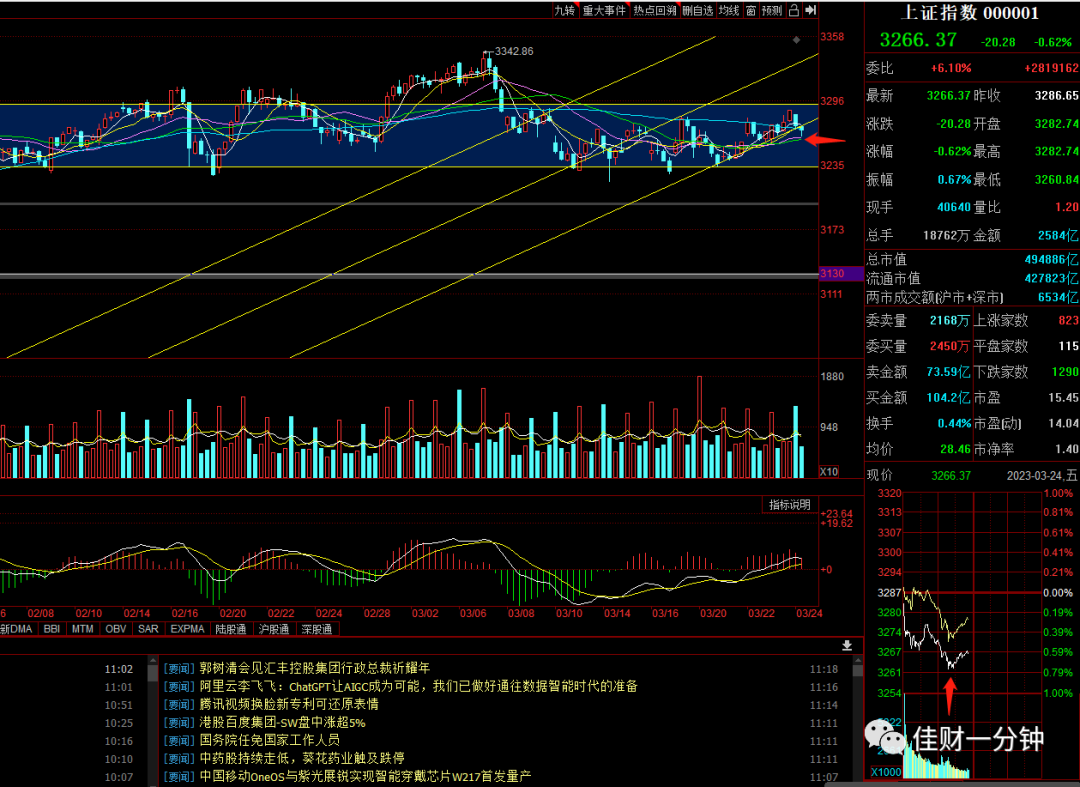This screenshot has width=1080, height=787.
Task: Open the 热点回溯 hotspot review
Action: pyautogui.click(x=655, y=10)
